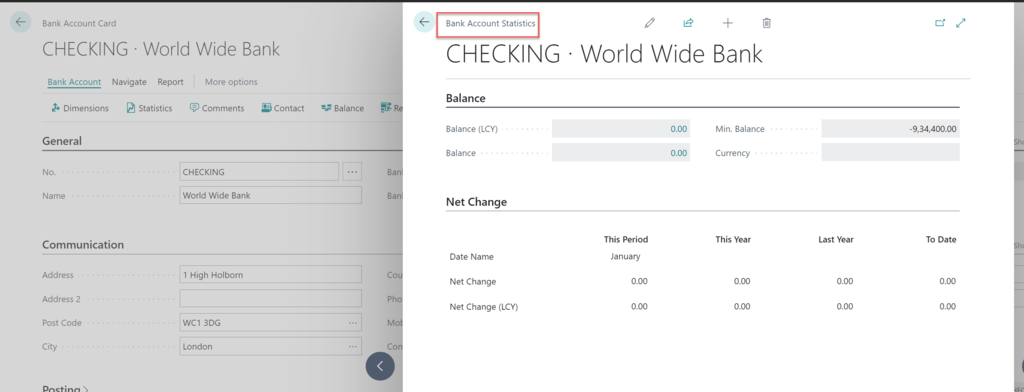Open lookup ellipsis in City field

click(353, 346)
